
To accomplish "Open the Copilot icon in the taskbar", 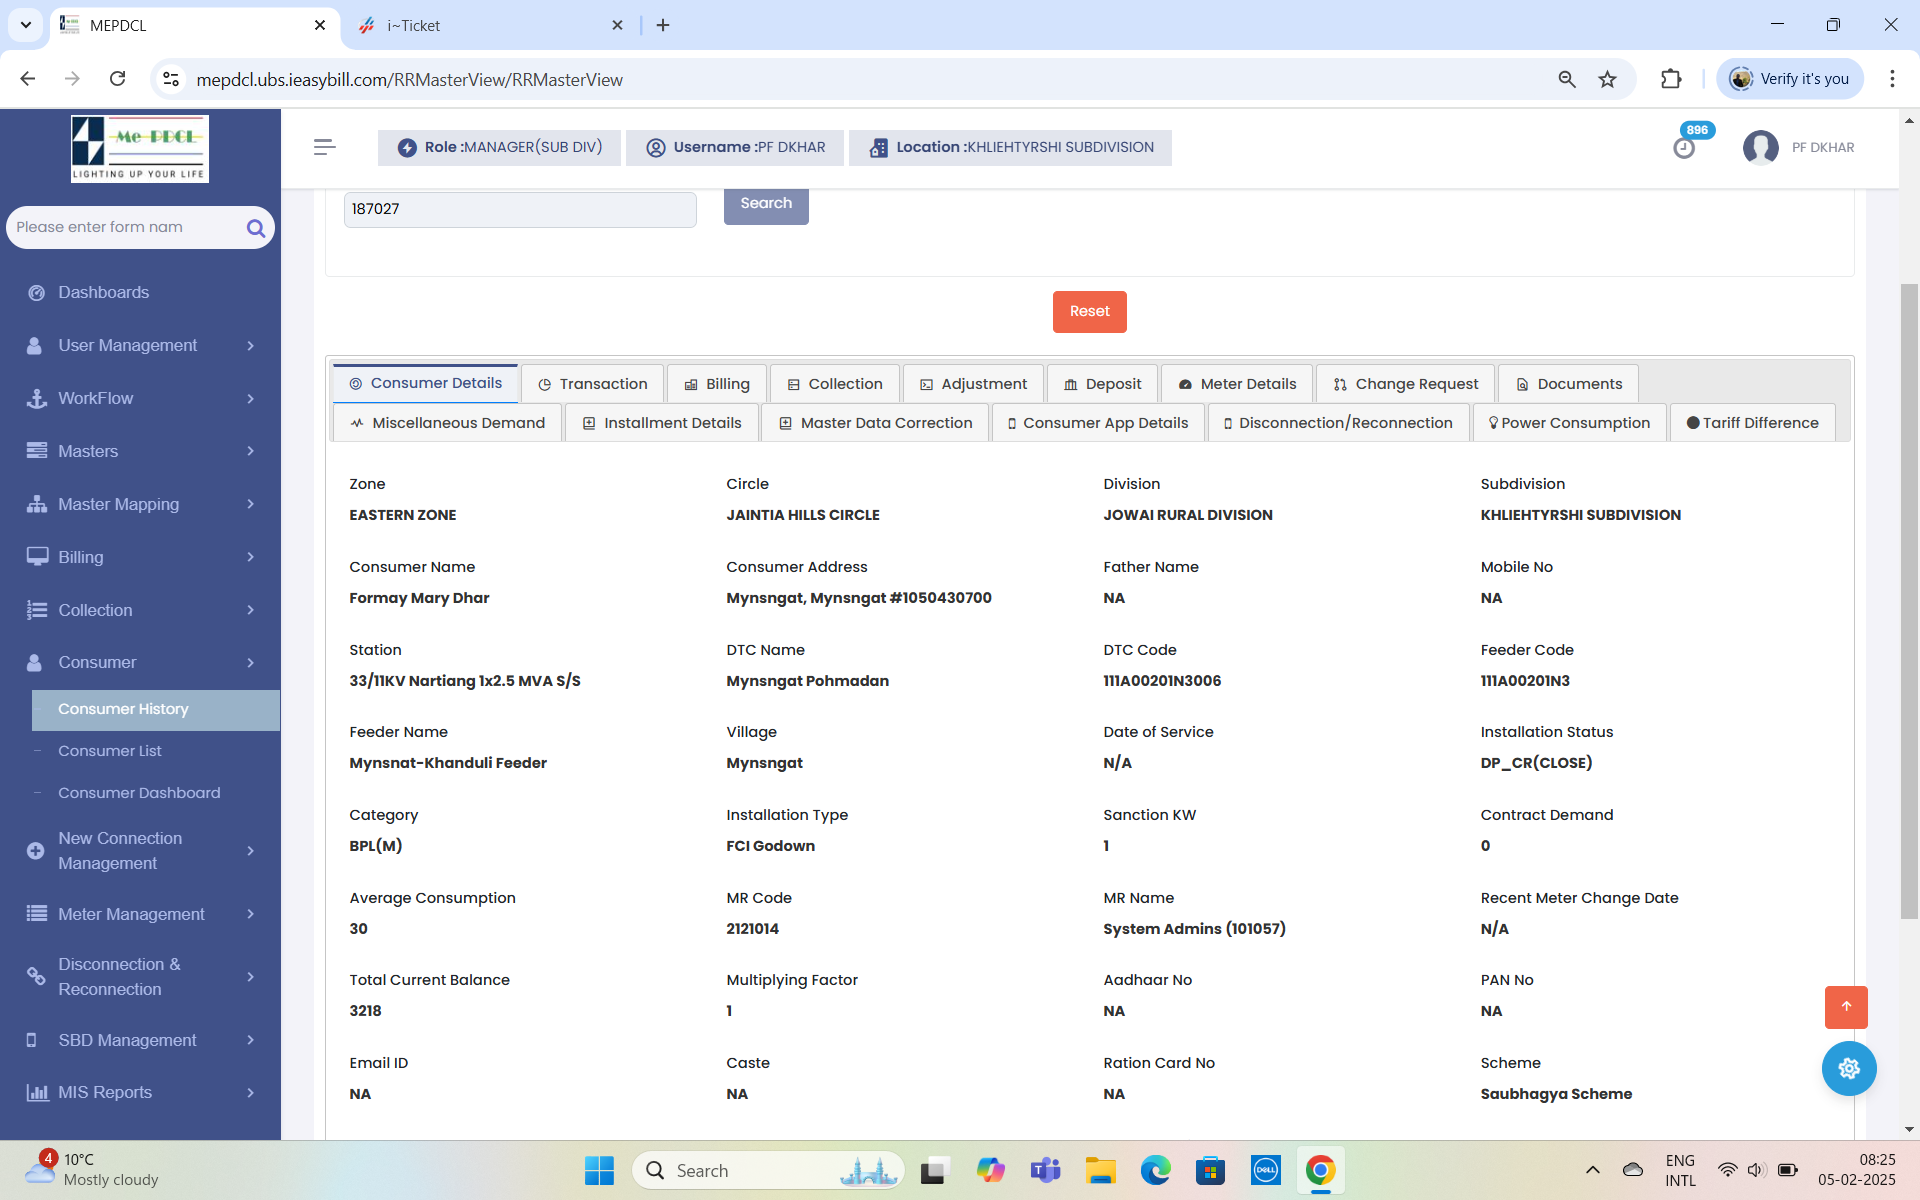I will (x=990, y=1170).
